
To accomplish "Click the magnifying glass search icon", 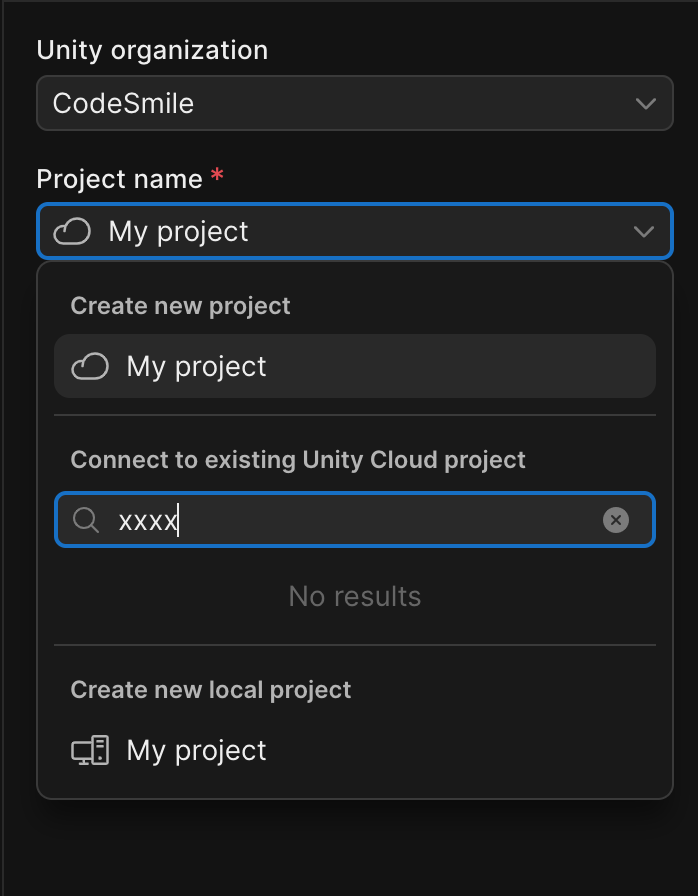I will [x=87, y=521].
